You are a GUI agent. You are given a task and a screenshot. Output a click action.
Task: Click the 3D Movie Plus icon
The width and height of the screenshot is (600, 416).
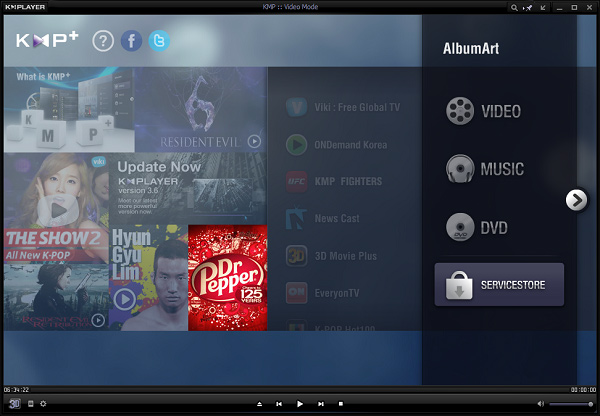point(297,256)
